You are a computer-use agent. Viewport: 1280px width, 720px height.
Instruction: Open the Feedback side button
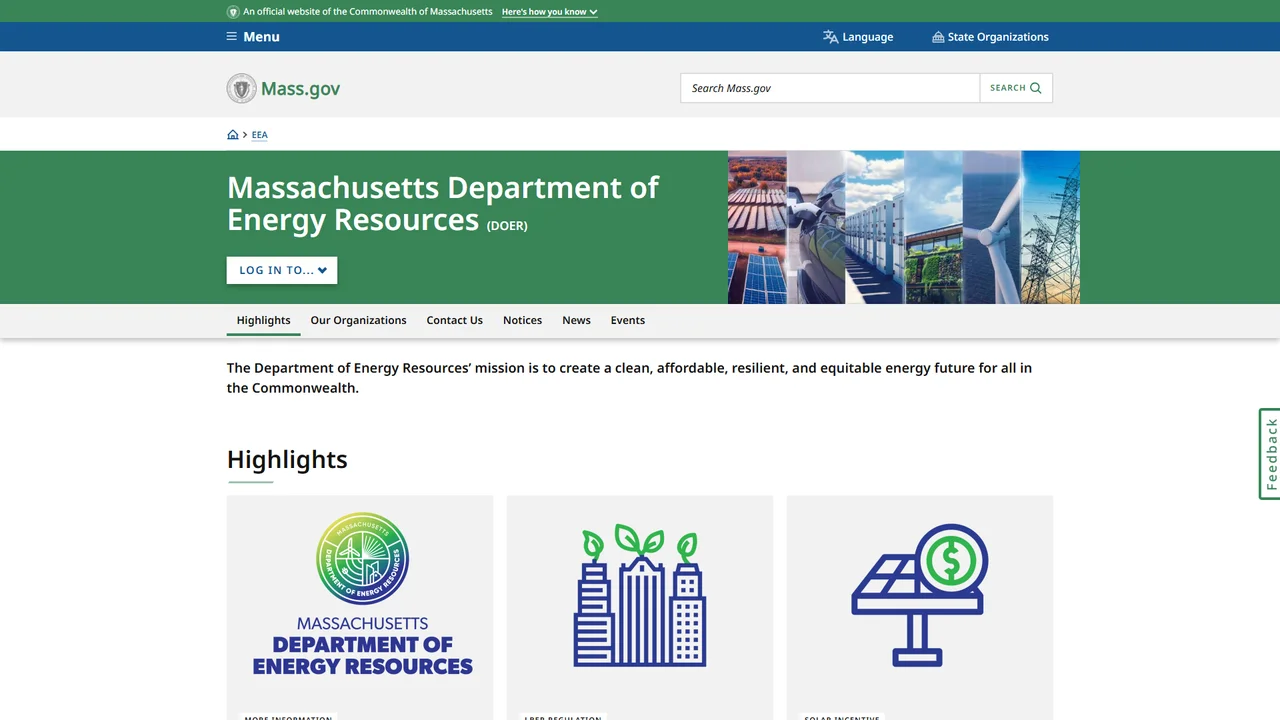coord(1270,454)
